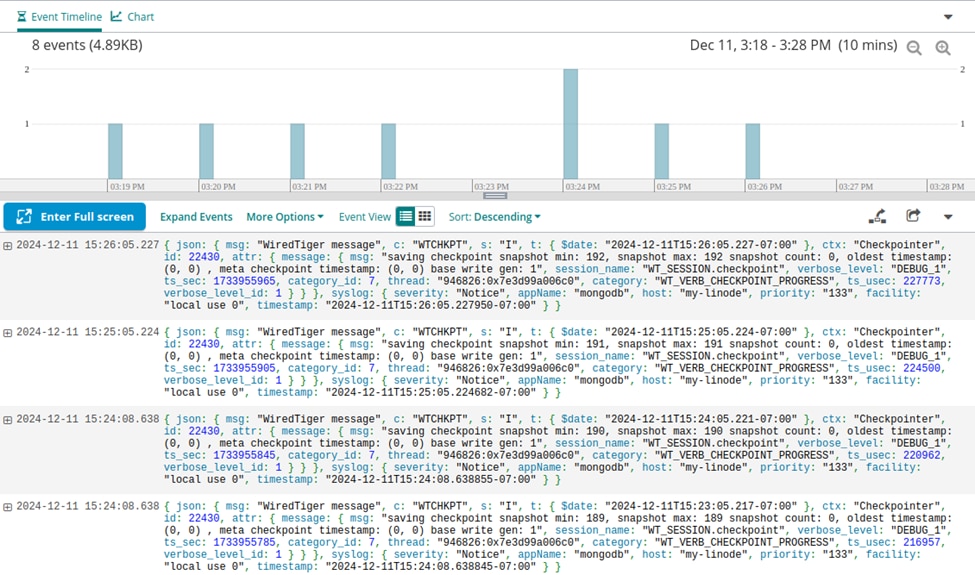Click the 03:24 PM bar with two events
The width and height of the screenshot is (975, 575).
[570, 124]
